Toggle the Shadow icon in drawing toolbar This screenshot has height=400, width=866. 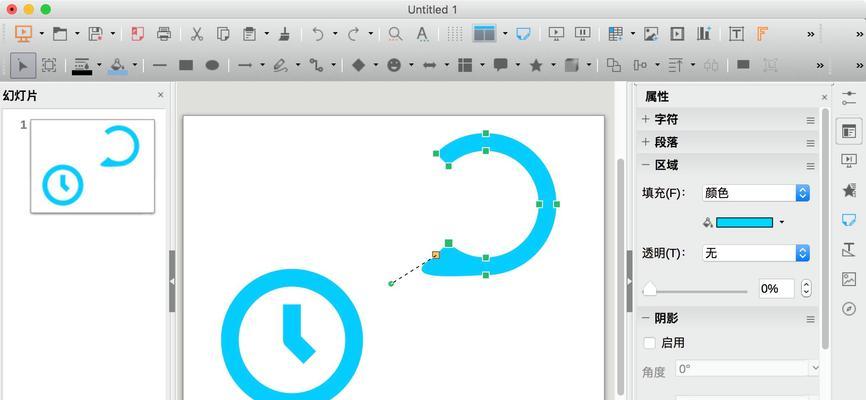click(x=743, y=65)
